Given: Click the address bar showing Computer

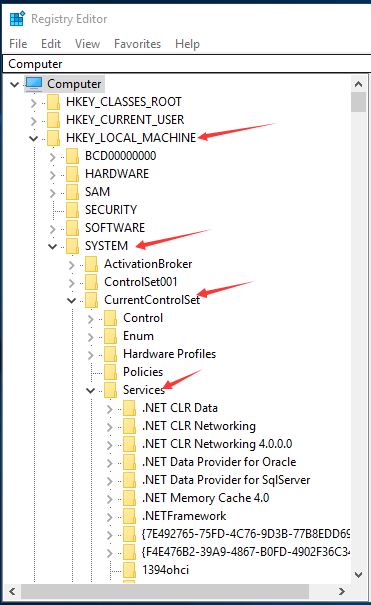Looking at the screenshot, I should point(187,64).
